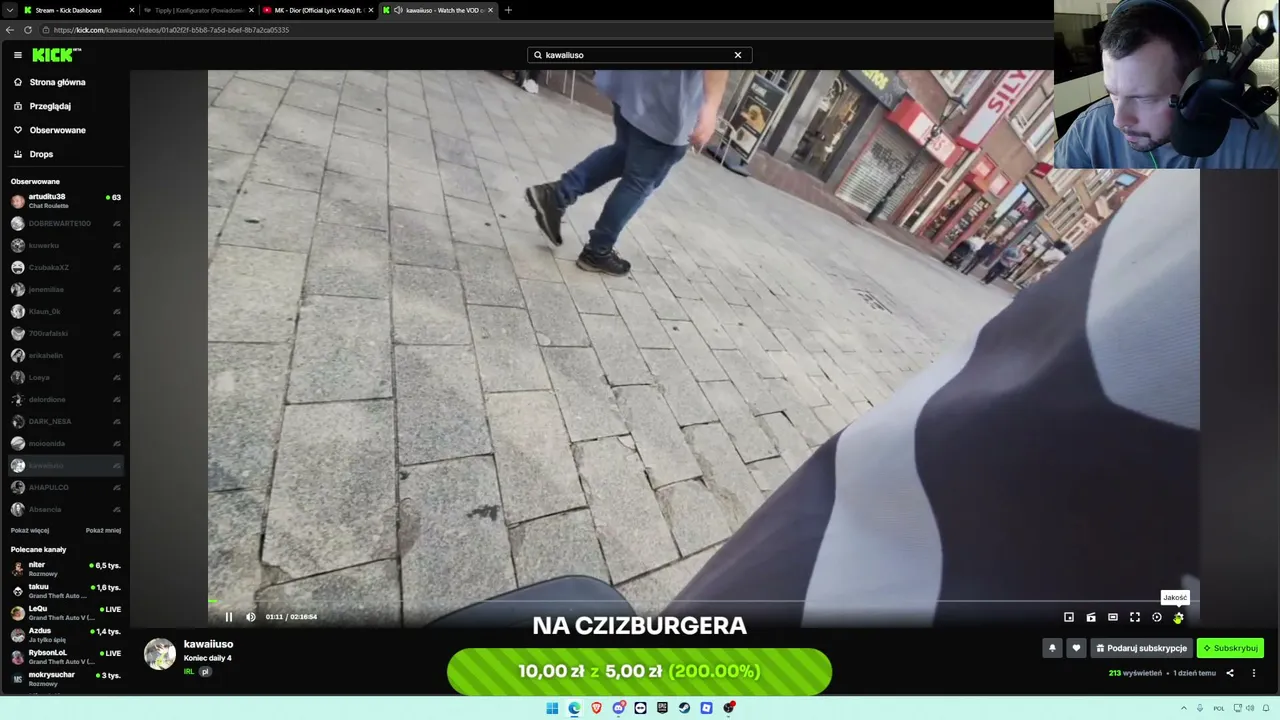Seek along the video progress bar
This screenshot has width=1280, height=720.
(x=703, y=602)
